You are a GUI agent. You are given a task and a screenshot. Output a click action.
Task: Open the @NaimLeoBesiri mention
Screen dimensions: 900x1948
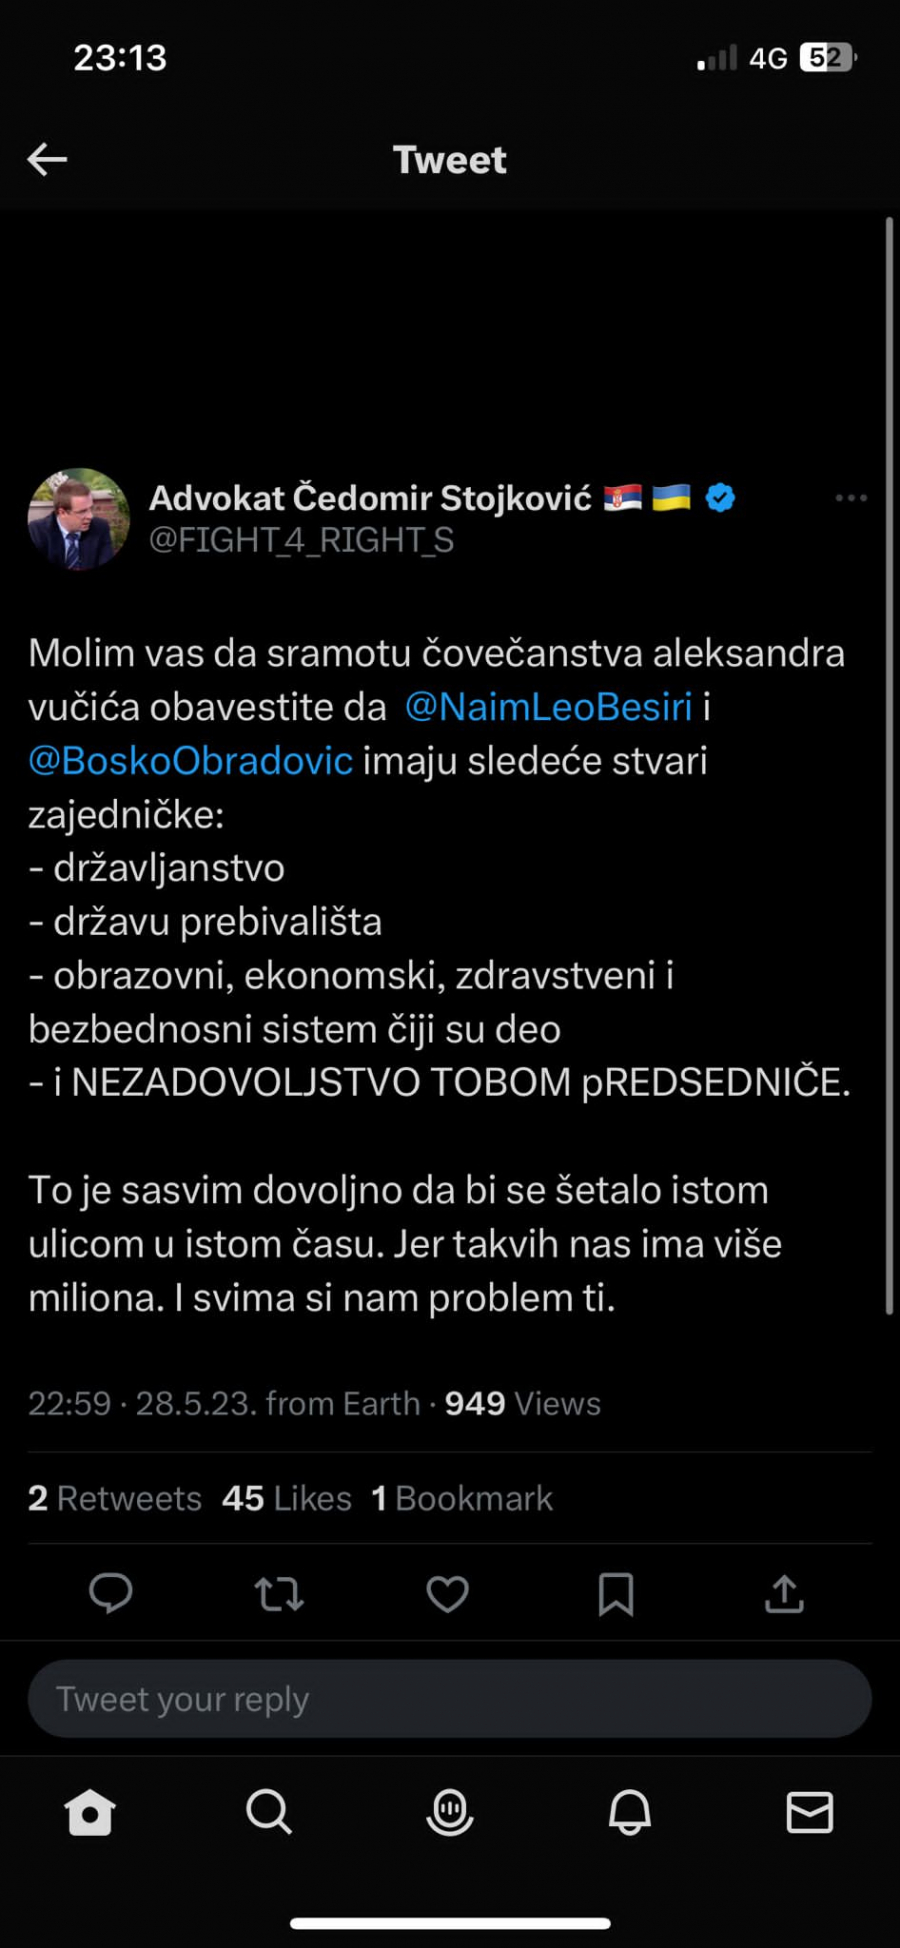point(548,707)
